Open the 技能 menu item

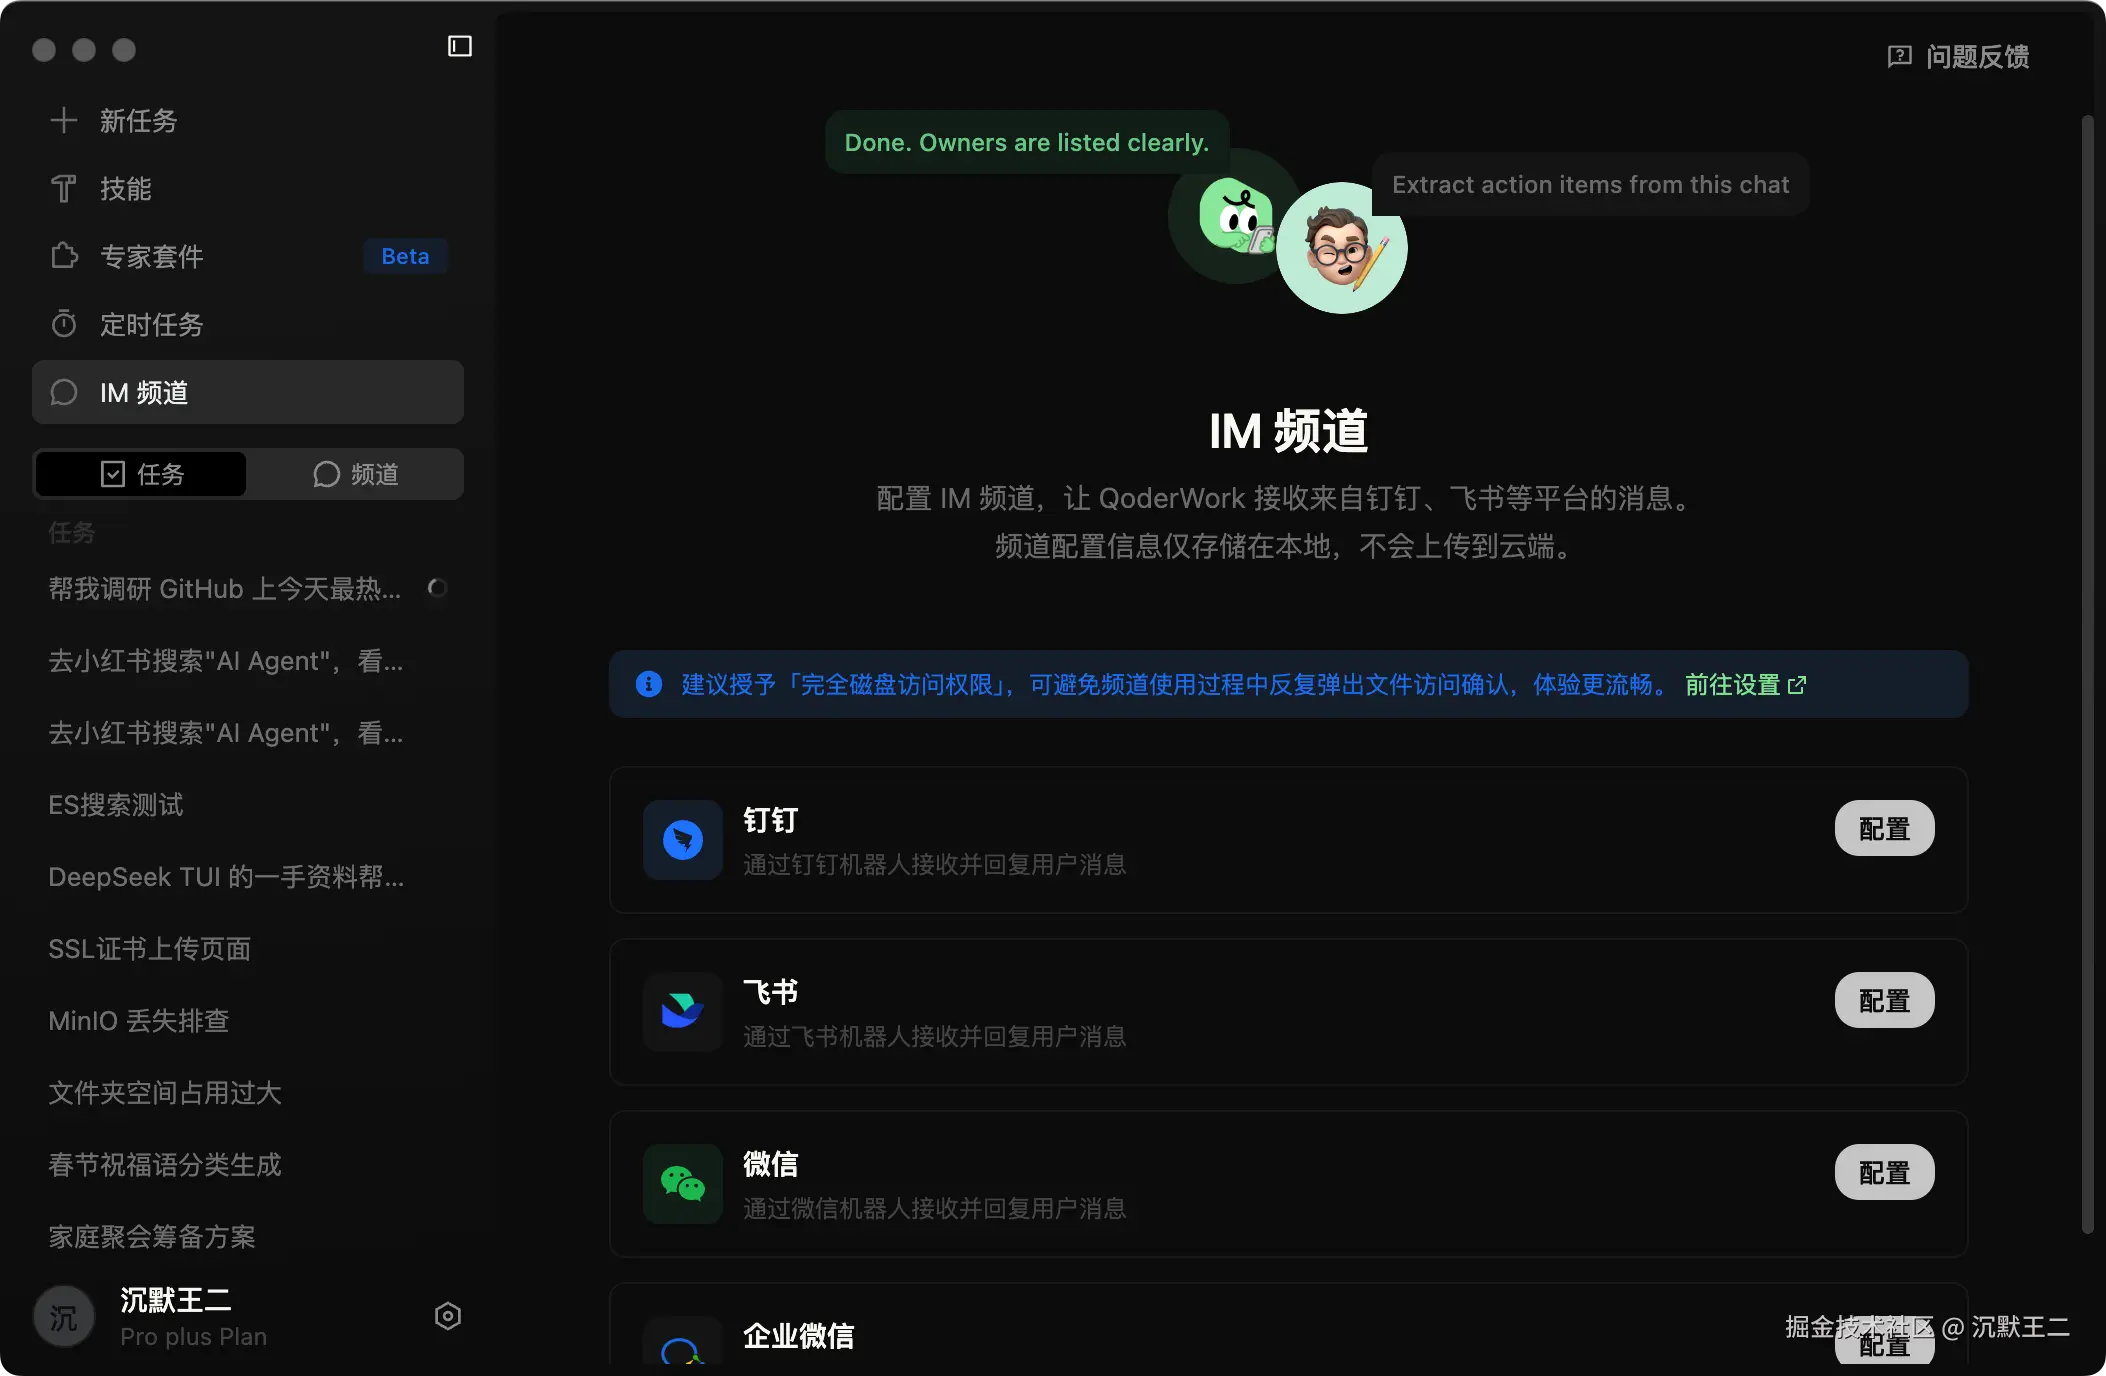(248, 189)
